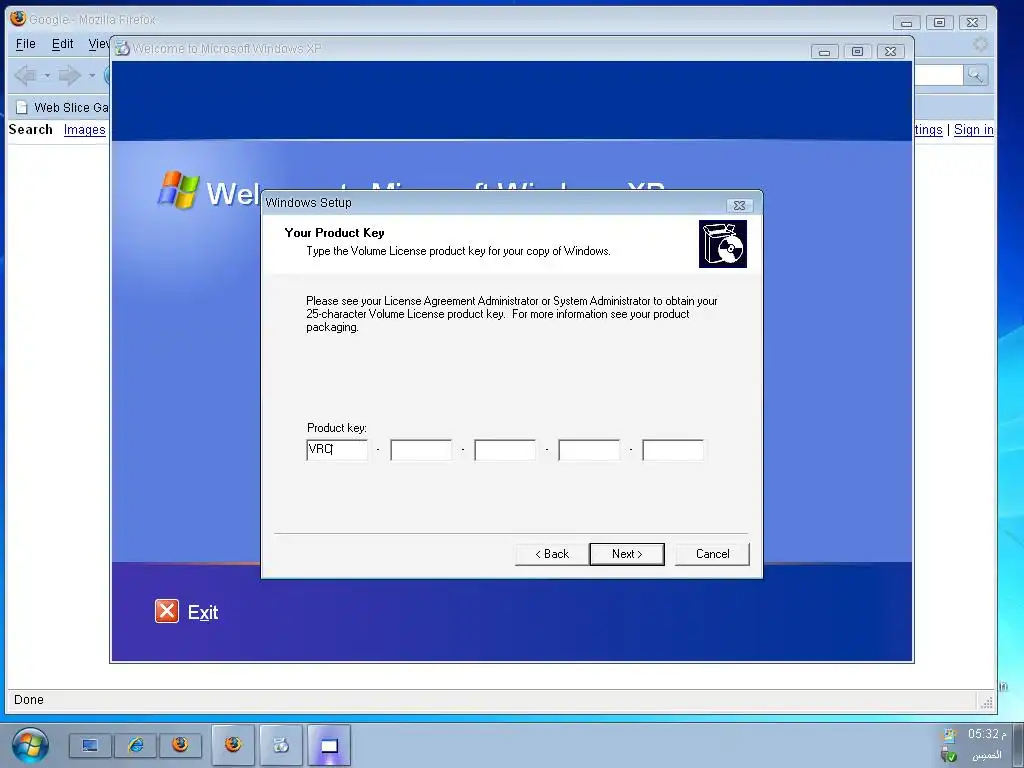Image resolution: width=1024 pixels, height=768 pixels.
Task: Expand the Forward button history dropdown in Firefox
Action: click(x=91, y=76)
